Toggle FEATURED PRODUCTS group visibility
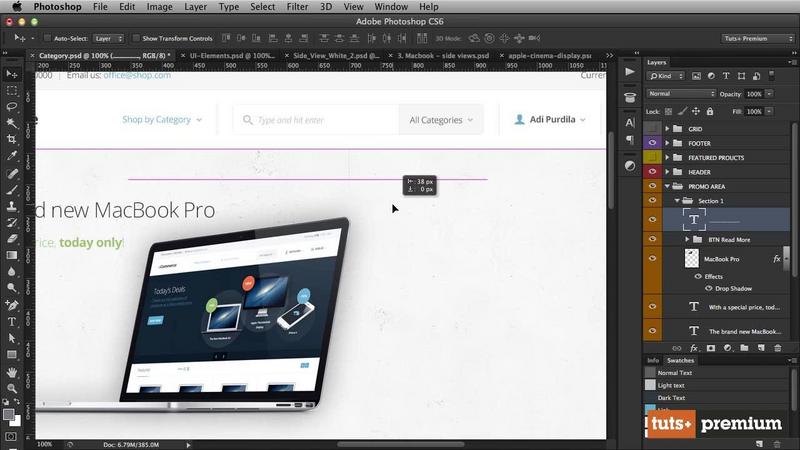This screenshot has height=450, width=800. click(x=652, y=157)
